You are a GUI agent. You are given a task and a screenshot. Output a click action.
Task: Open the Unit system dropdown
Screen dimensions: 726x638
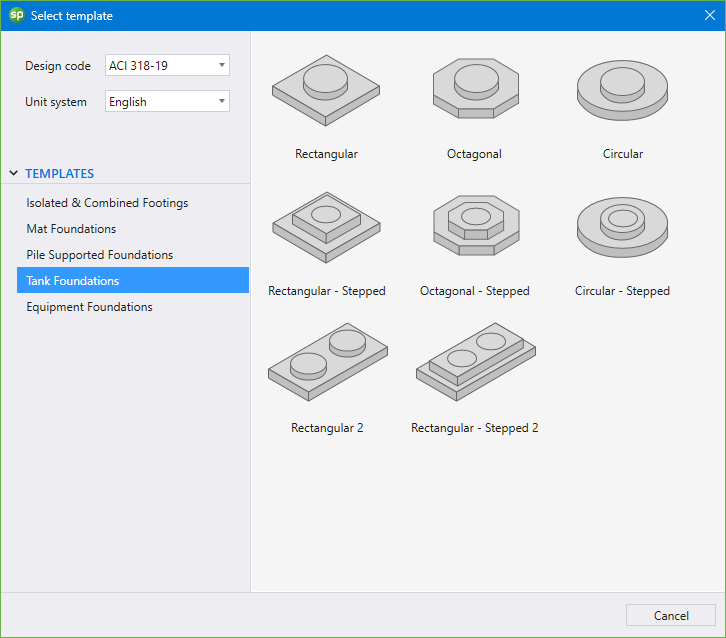167,102
